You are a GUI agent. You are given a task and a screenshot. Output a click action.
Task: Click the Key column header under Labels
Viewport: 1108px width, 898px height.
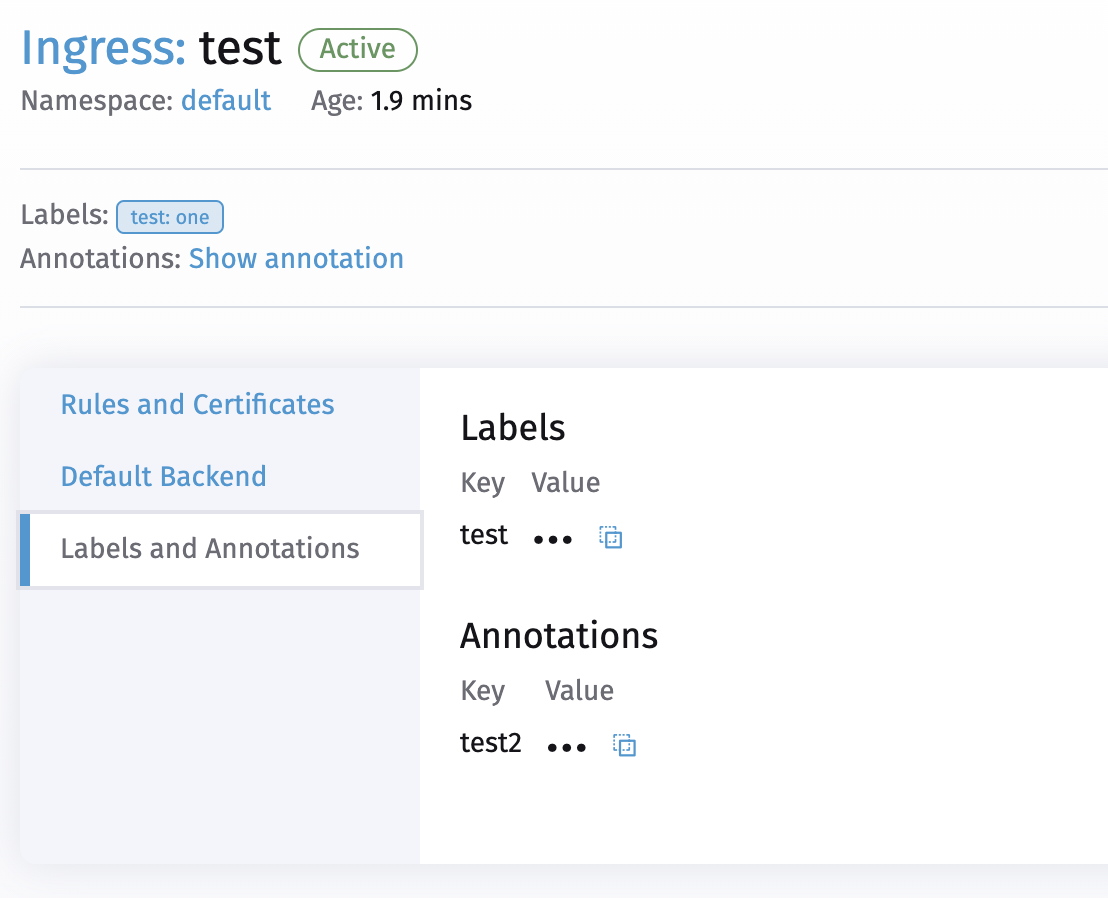(x=483, y=482)
